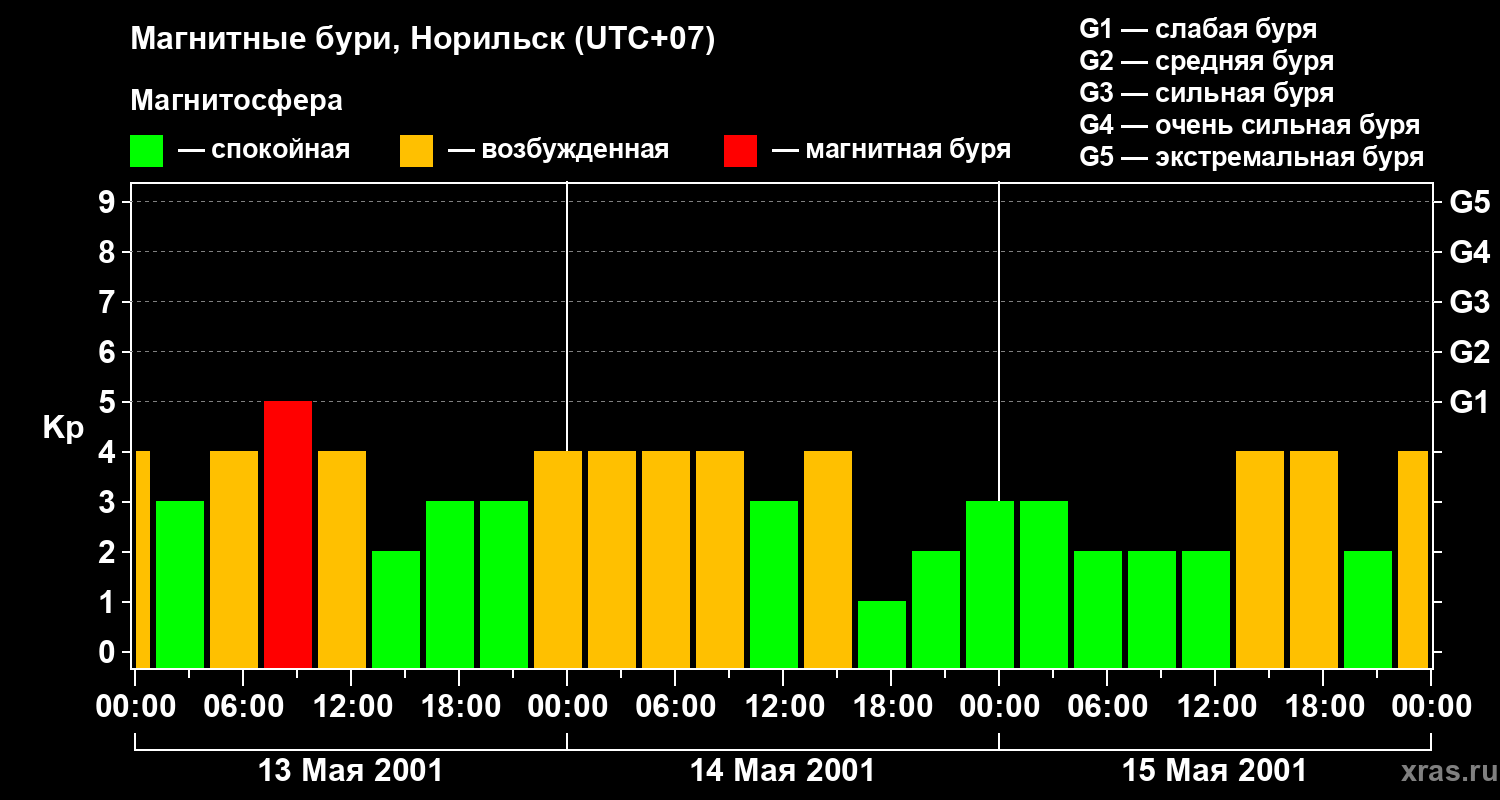
Task: Click the 'G5 — экстремальная буря' line
Action: coord(1251,158)
